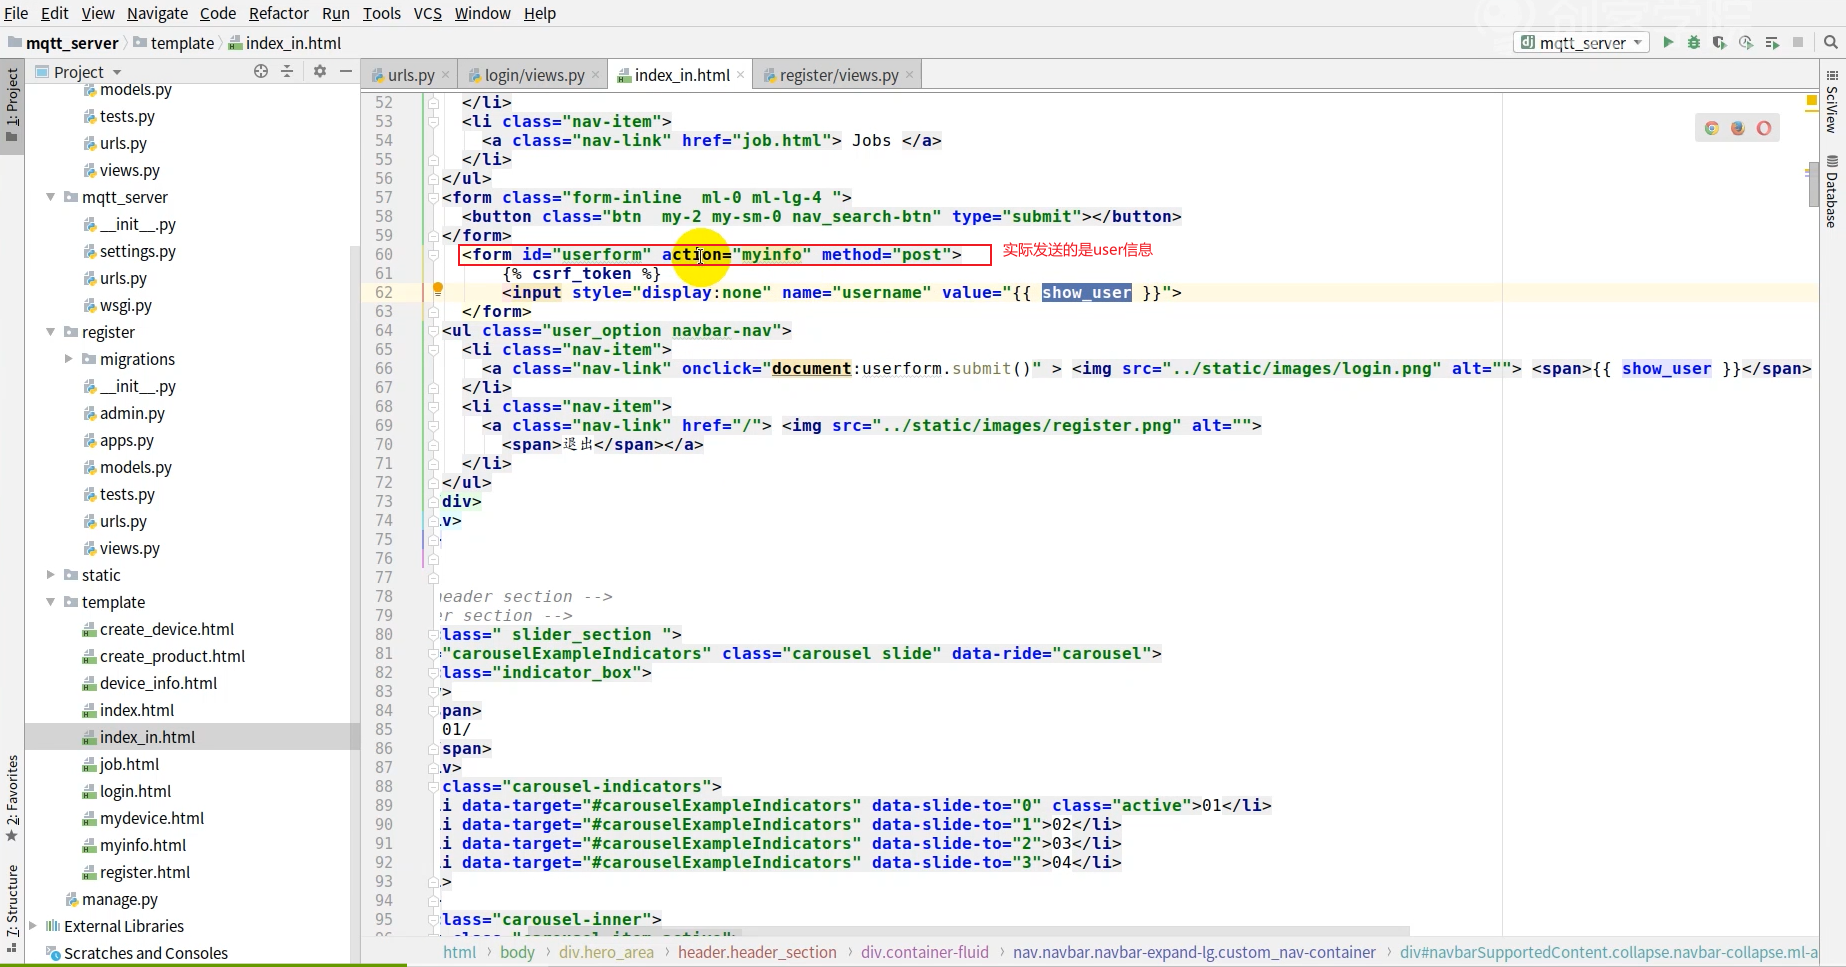Screen dimensions: 1846x967
Task: Open the mqtt_server run configuration dropdown
Action: click(1581, 42)
